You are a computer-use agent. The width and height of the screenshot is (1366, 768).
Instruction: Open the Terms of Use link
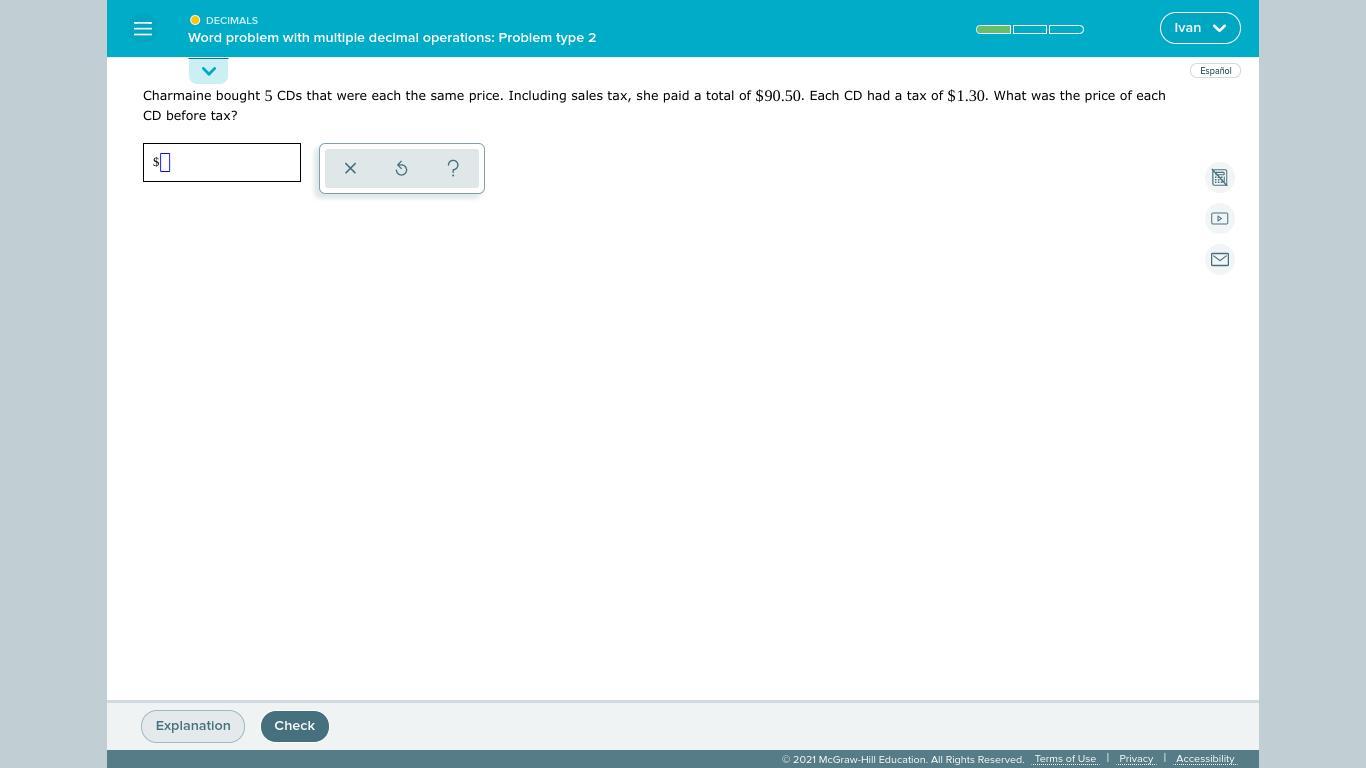1065,759
